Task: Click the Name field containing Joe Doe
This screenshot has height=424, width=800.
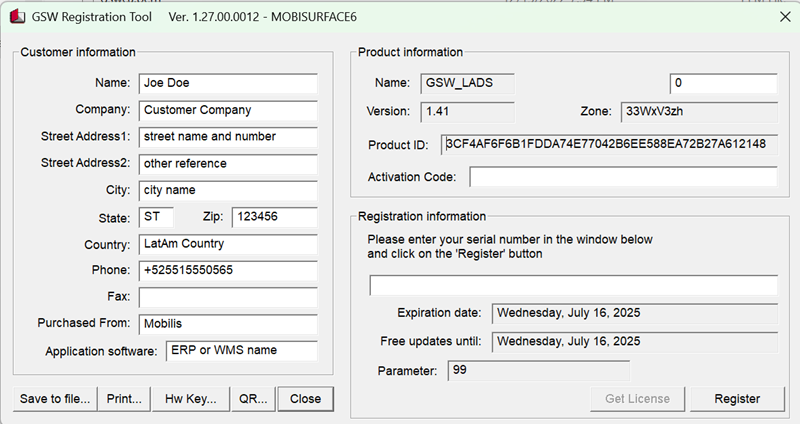Action: pos(227,83)
